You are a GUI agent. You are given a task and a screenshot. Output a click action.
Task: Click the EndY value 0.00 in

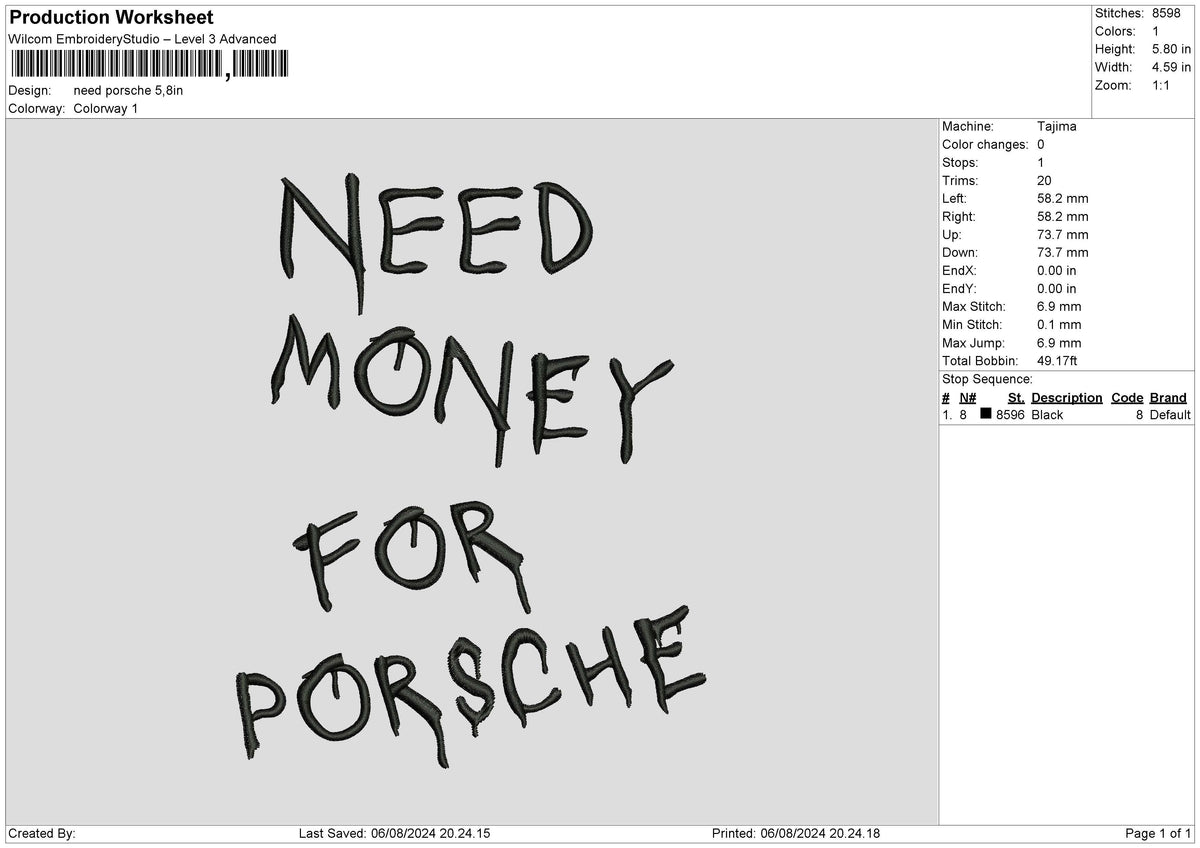(x=1057, y=289)
